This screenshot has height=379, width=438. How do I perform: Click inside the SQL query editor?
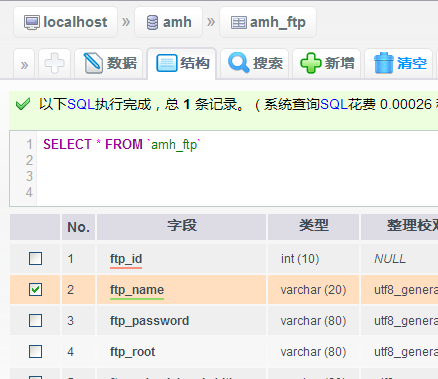[237, 168]
